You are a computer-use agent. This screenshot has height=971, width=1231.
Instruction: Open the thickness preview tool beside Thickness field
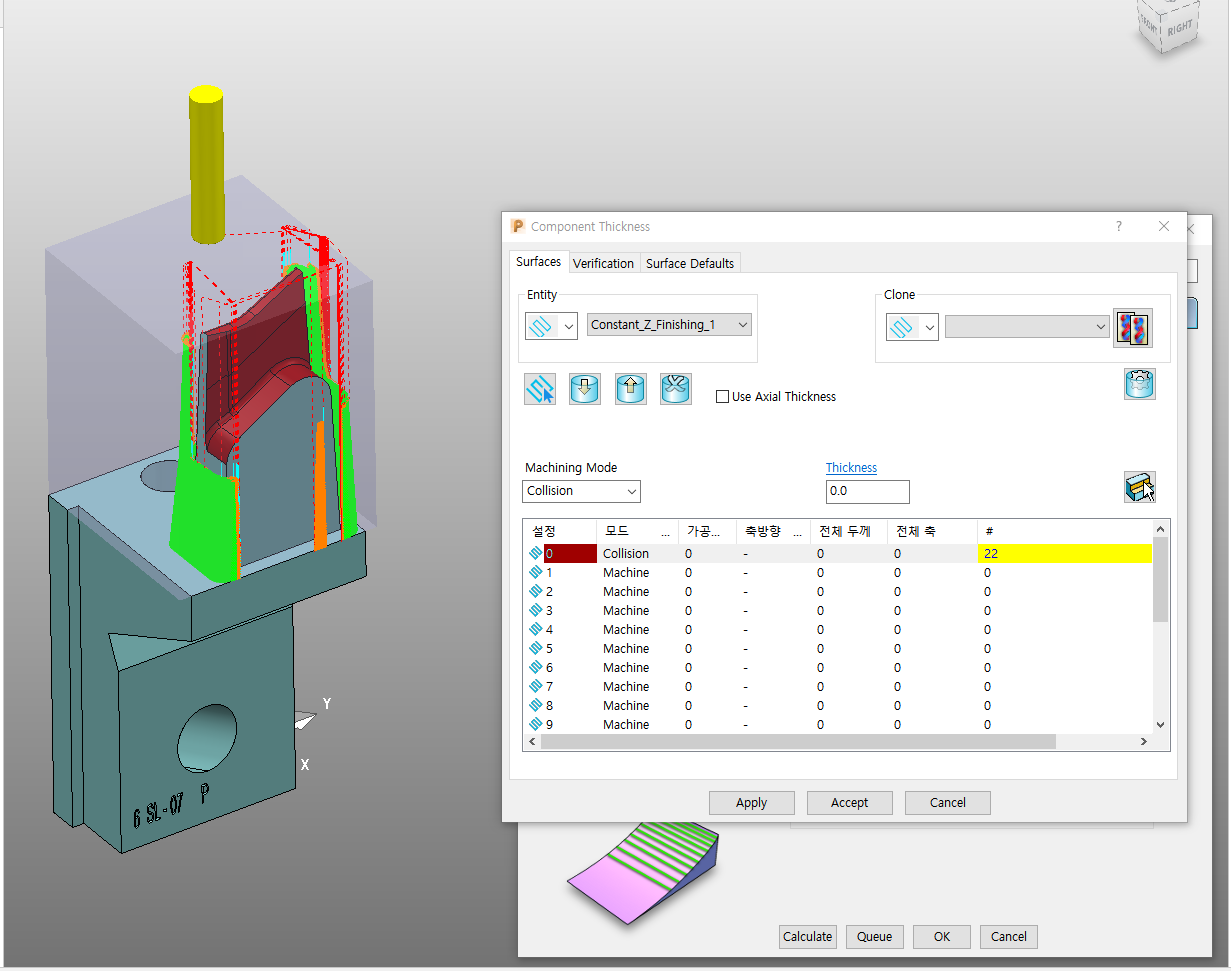(x=1140, y=485)
